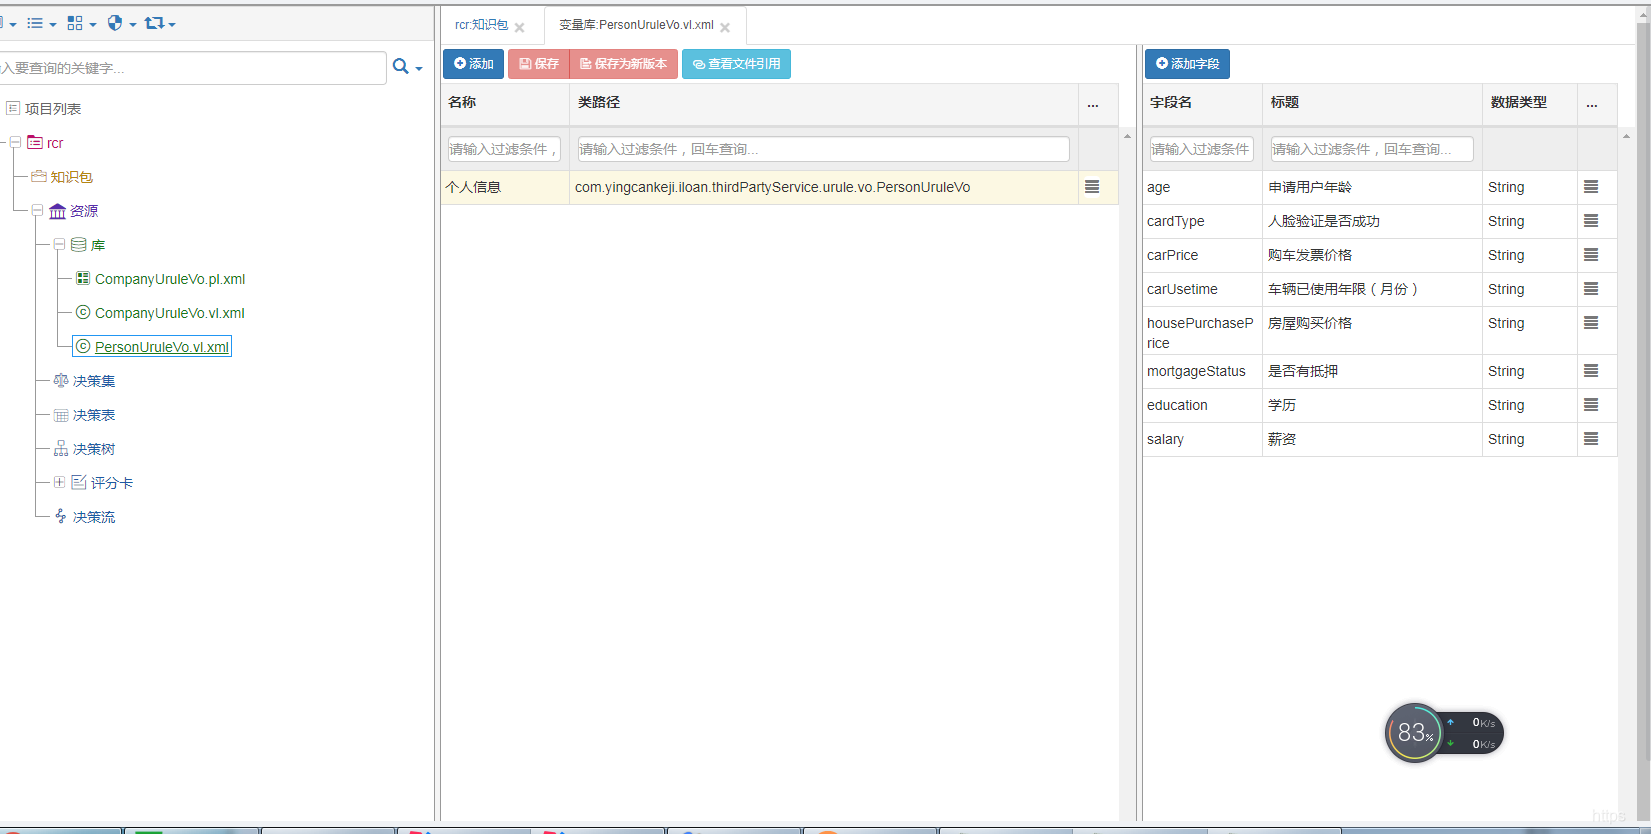
Task: Click the 保存为新版本 button
Action: click(x=624, y=64)
